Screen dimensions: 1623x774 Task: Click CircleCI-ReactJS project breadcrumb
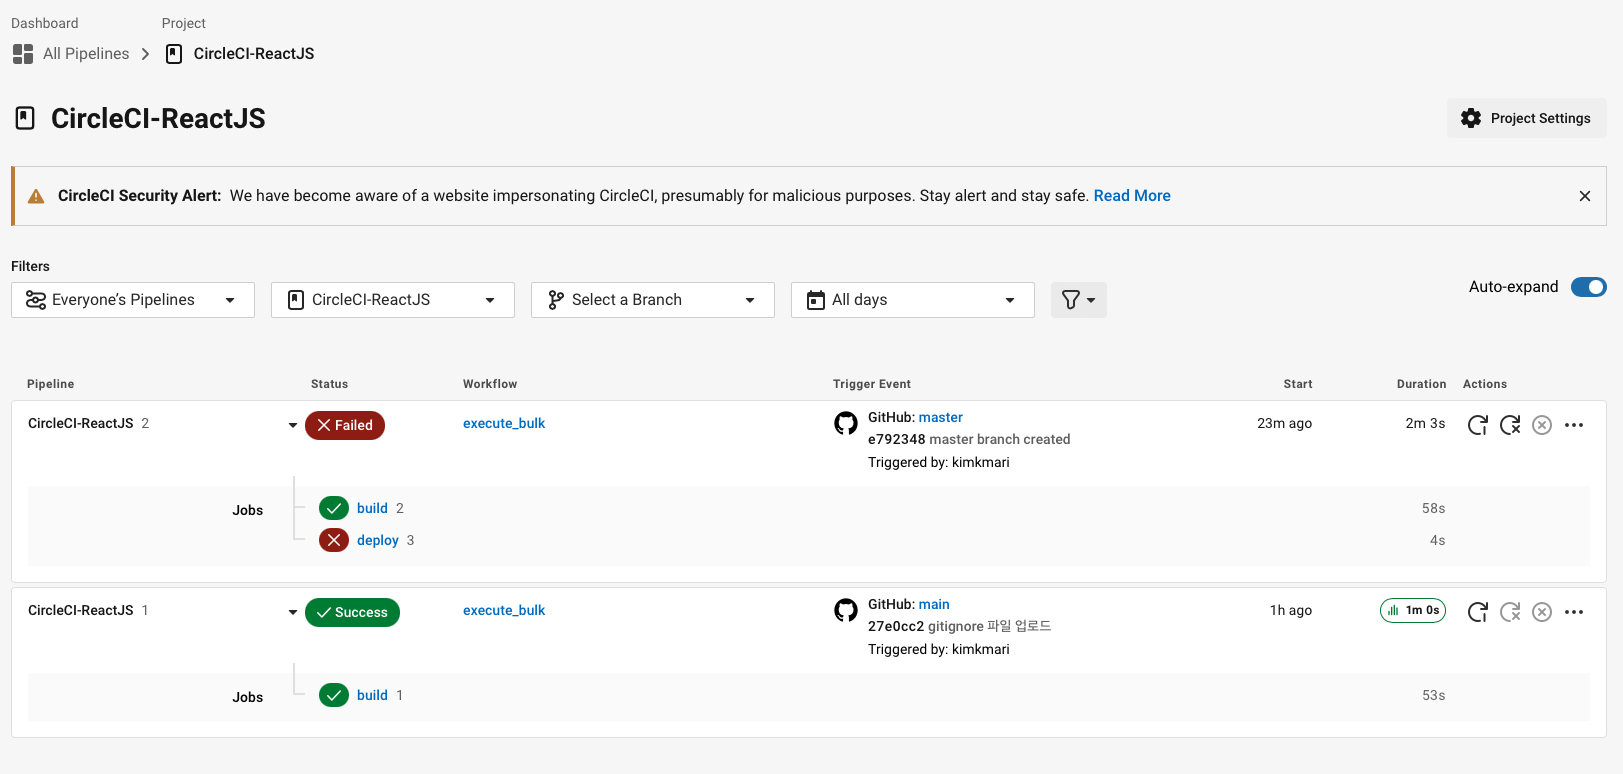253,54
